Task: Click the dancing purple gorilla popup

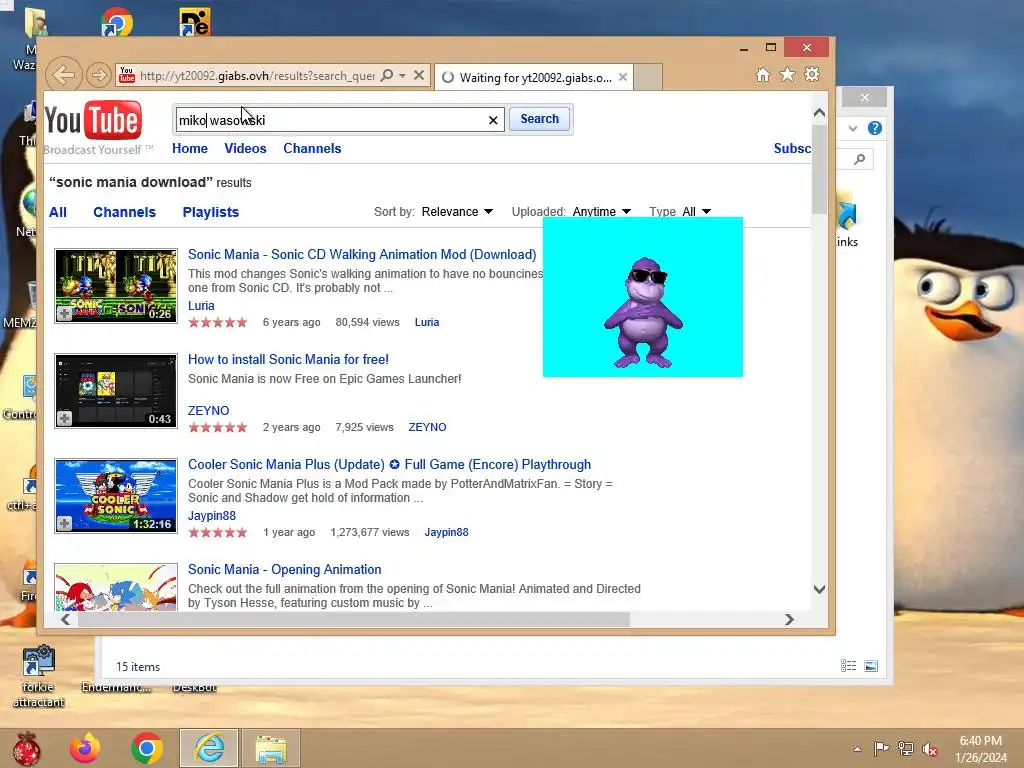Action: tap(643, 297)
